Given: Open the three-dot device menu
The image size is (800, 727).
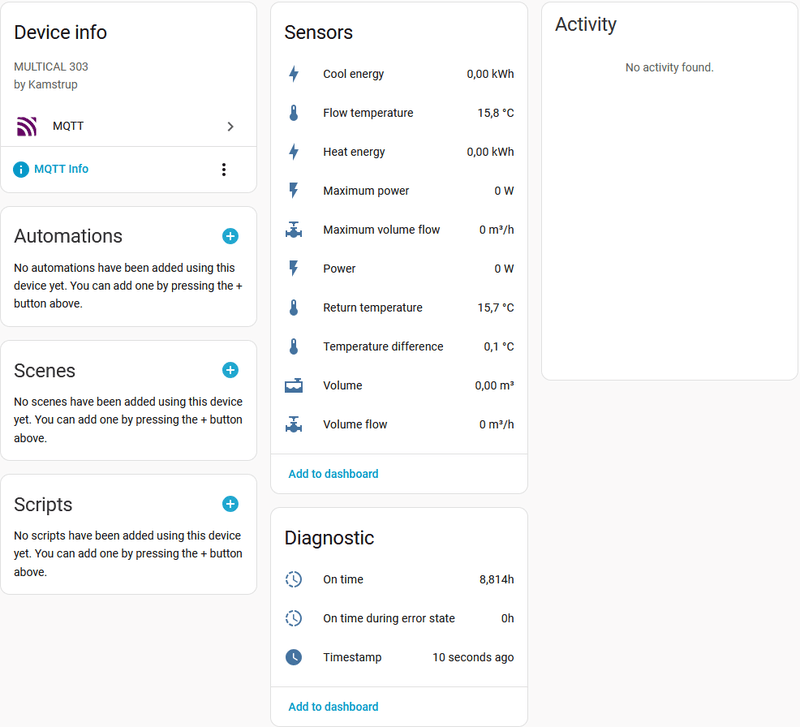Looking at the screenshot, I should pyautogui.click(x=224, y=170).
